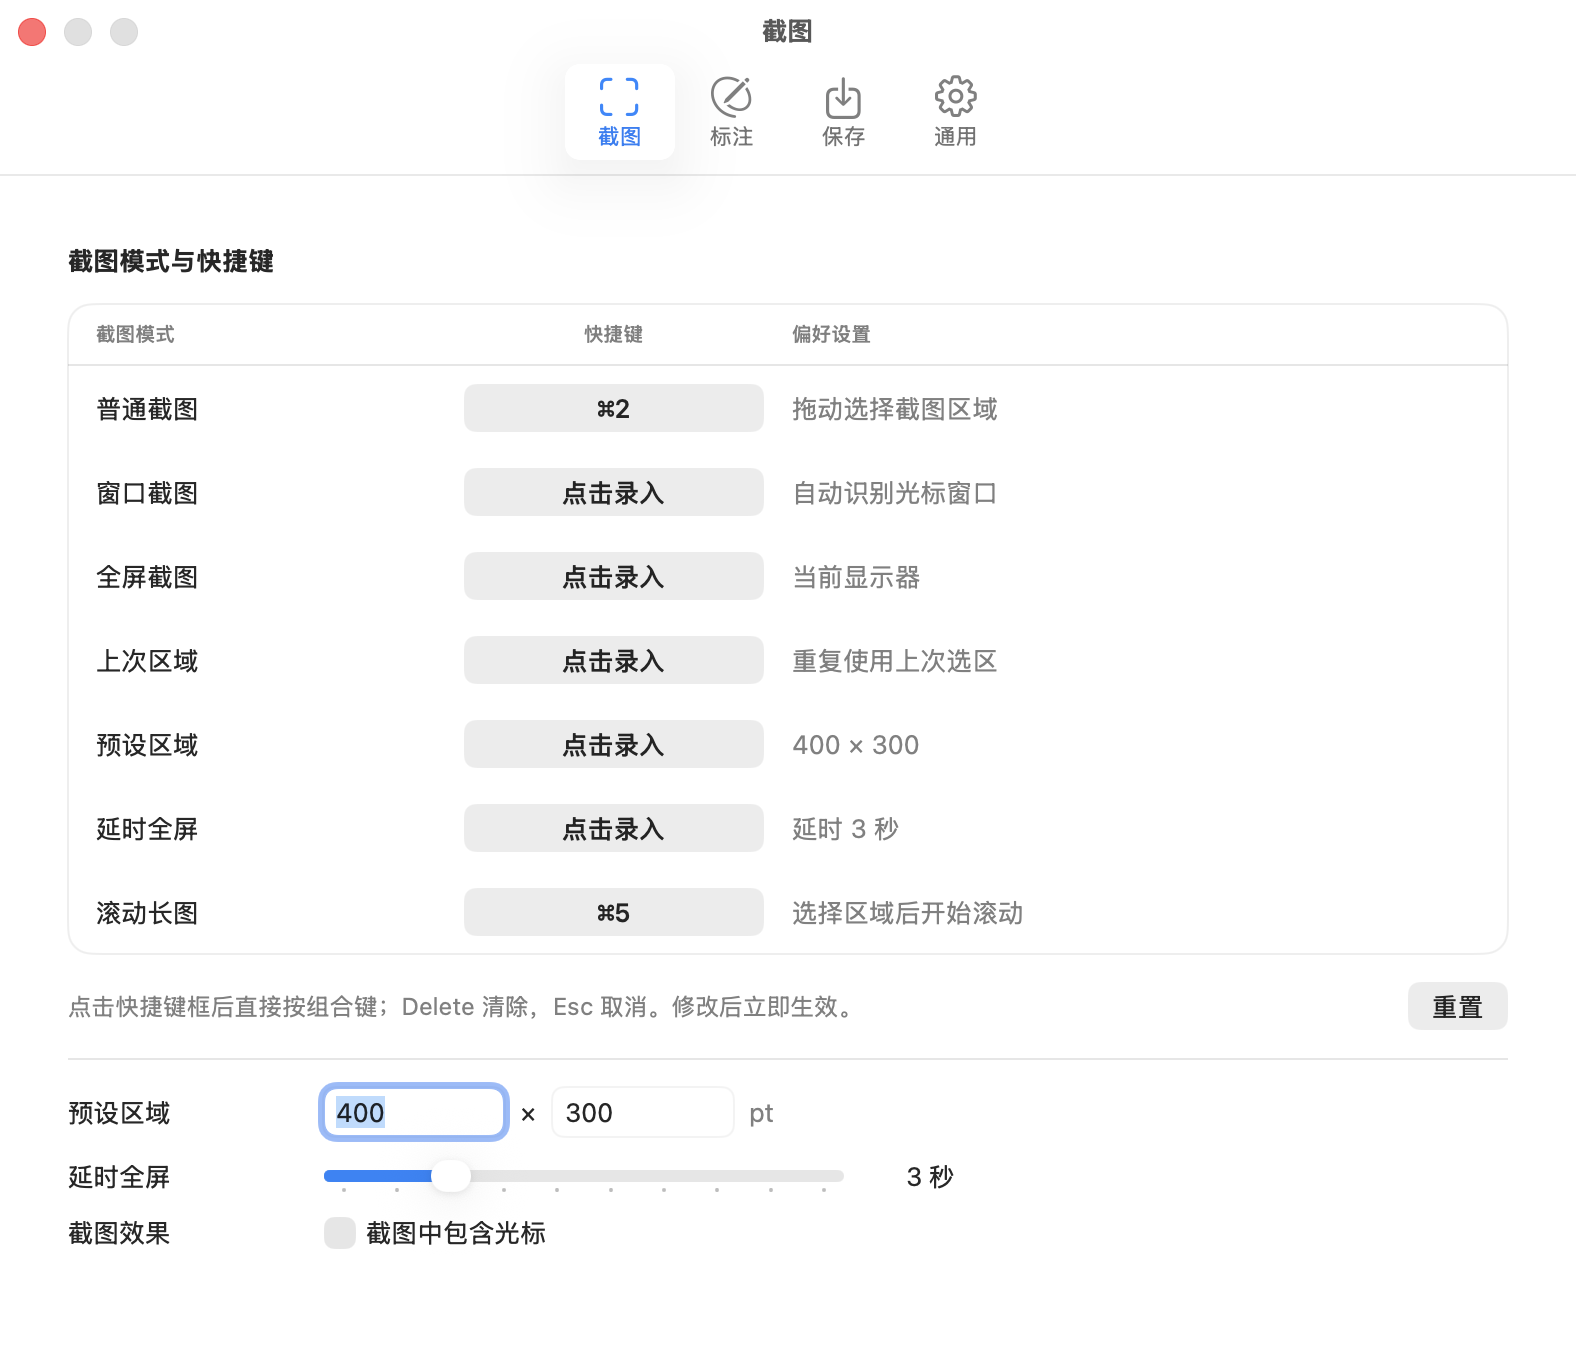Click the 重置 reset button
Viewport: 1576px width, 1352px height.
point(1457,1006)
